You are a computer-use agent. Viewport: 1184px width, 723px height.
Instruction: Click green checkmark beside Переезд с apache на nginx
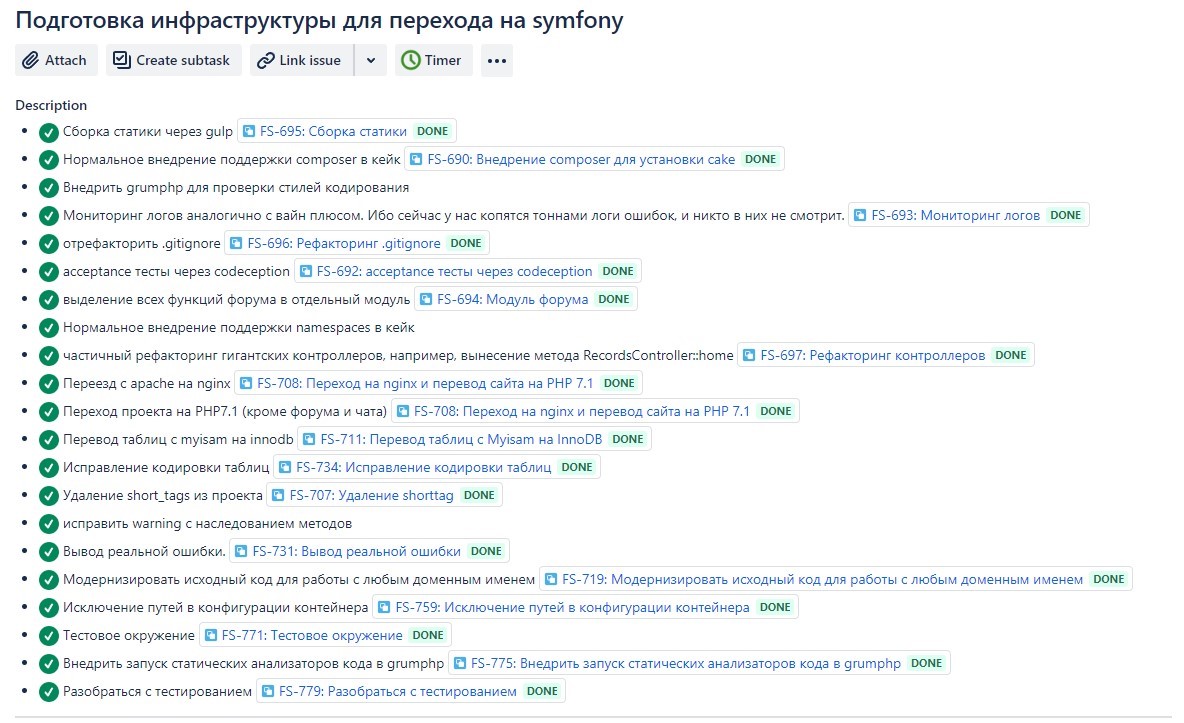coord(49,384)
